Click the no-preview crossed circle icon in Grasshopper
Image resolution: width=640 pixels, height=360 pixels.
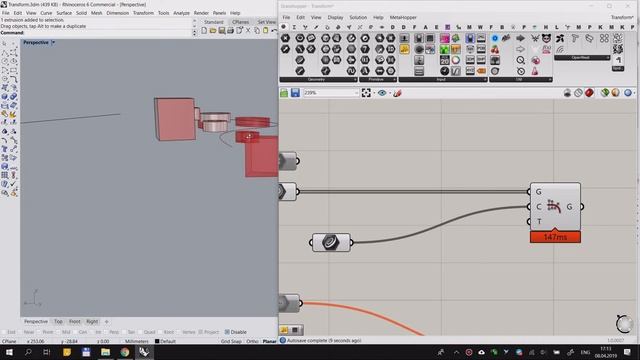coord(578,93)
